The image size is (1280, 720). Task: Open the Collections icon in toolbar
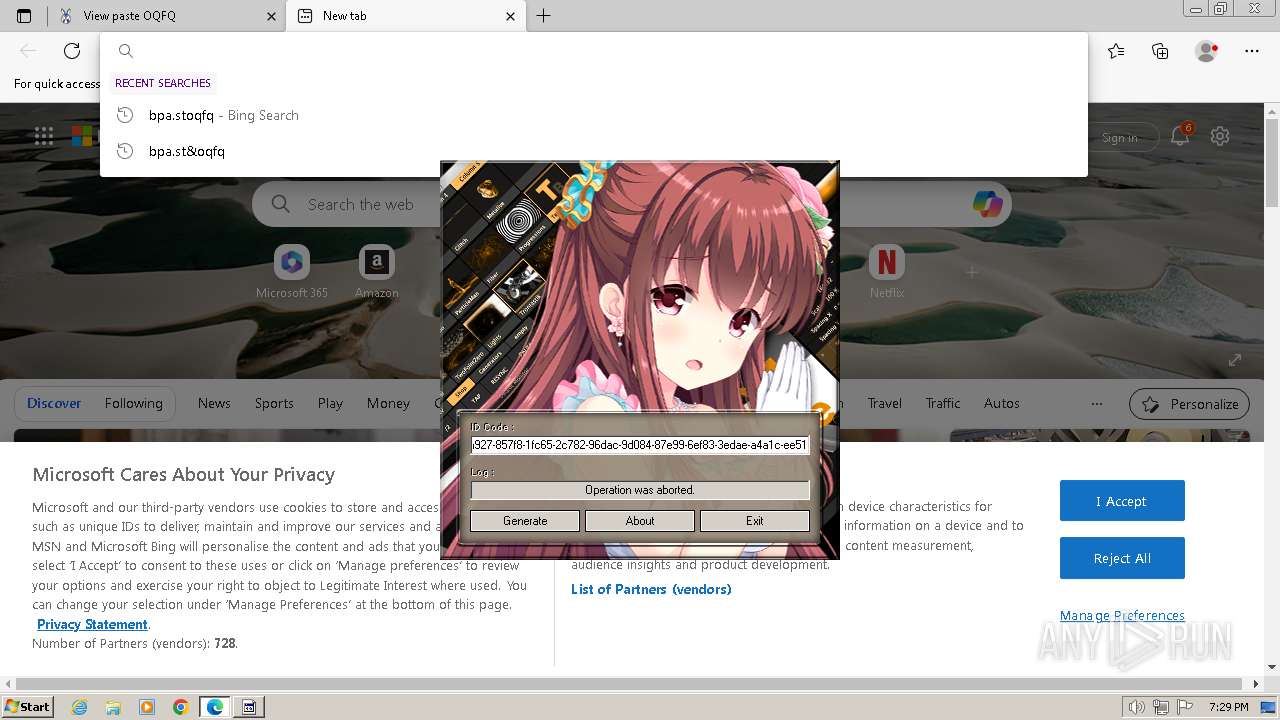1160,51
